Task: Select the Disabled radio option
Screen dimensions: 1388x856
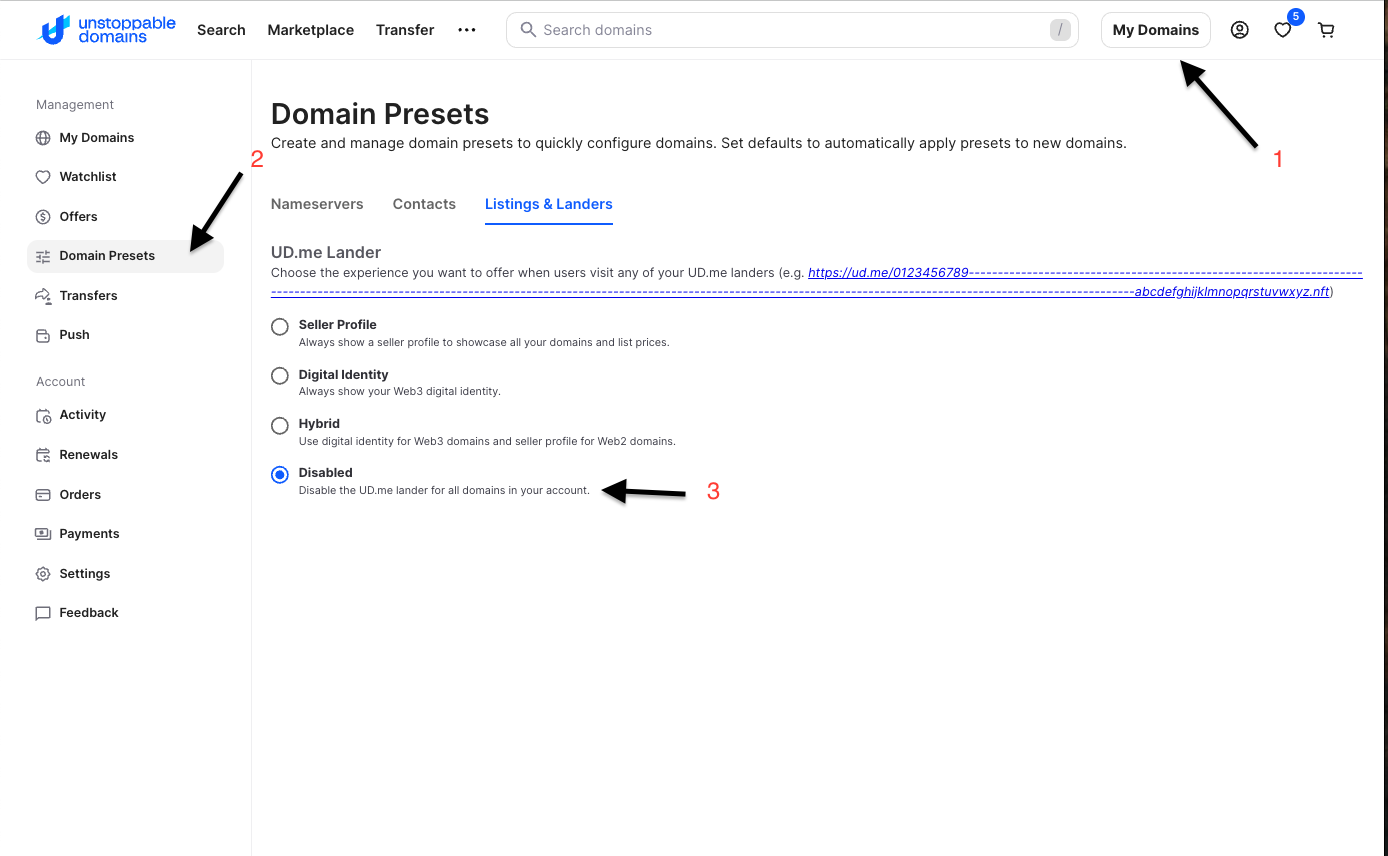Action: (280, 475)
